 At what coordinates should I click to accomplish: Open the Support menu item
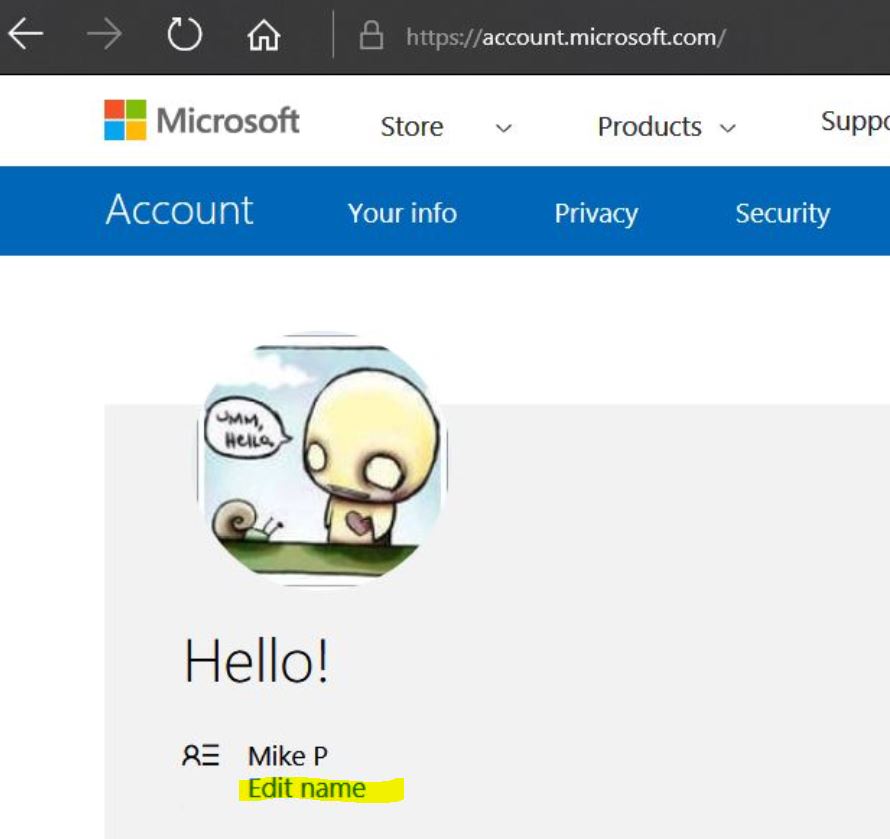[855, 121]
